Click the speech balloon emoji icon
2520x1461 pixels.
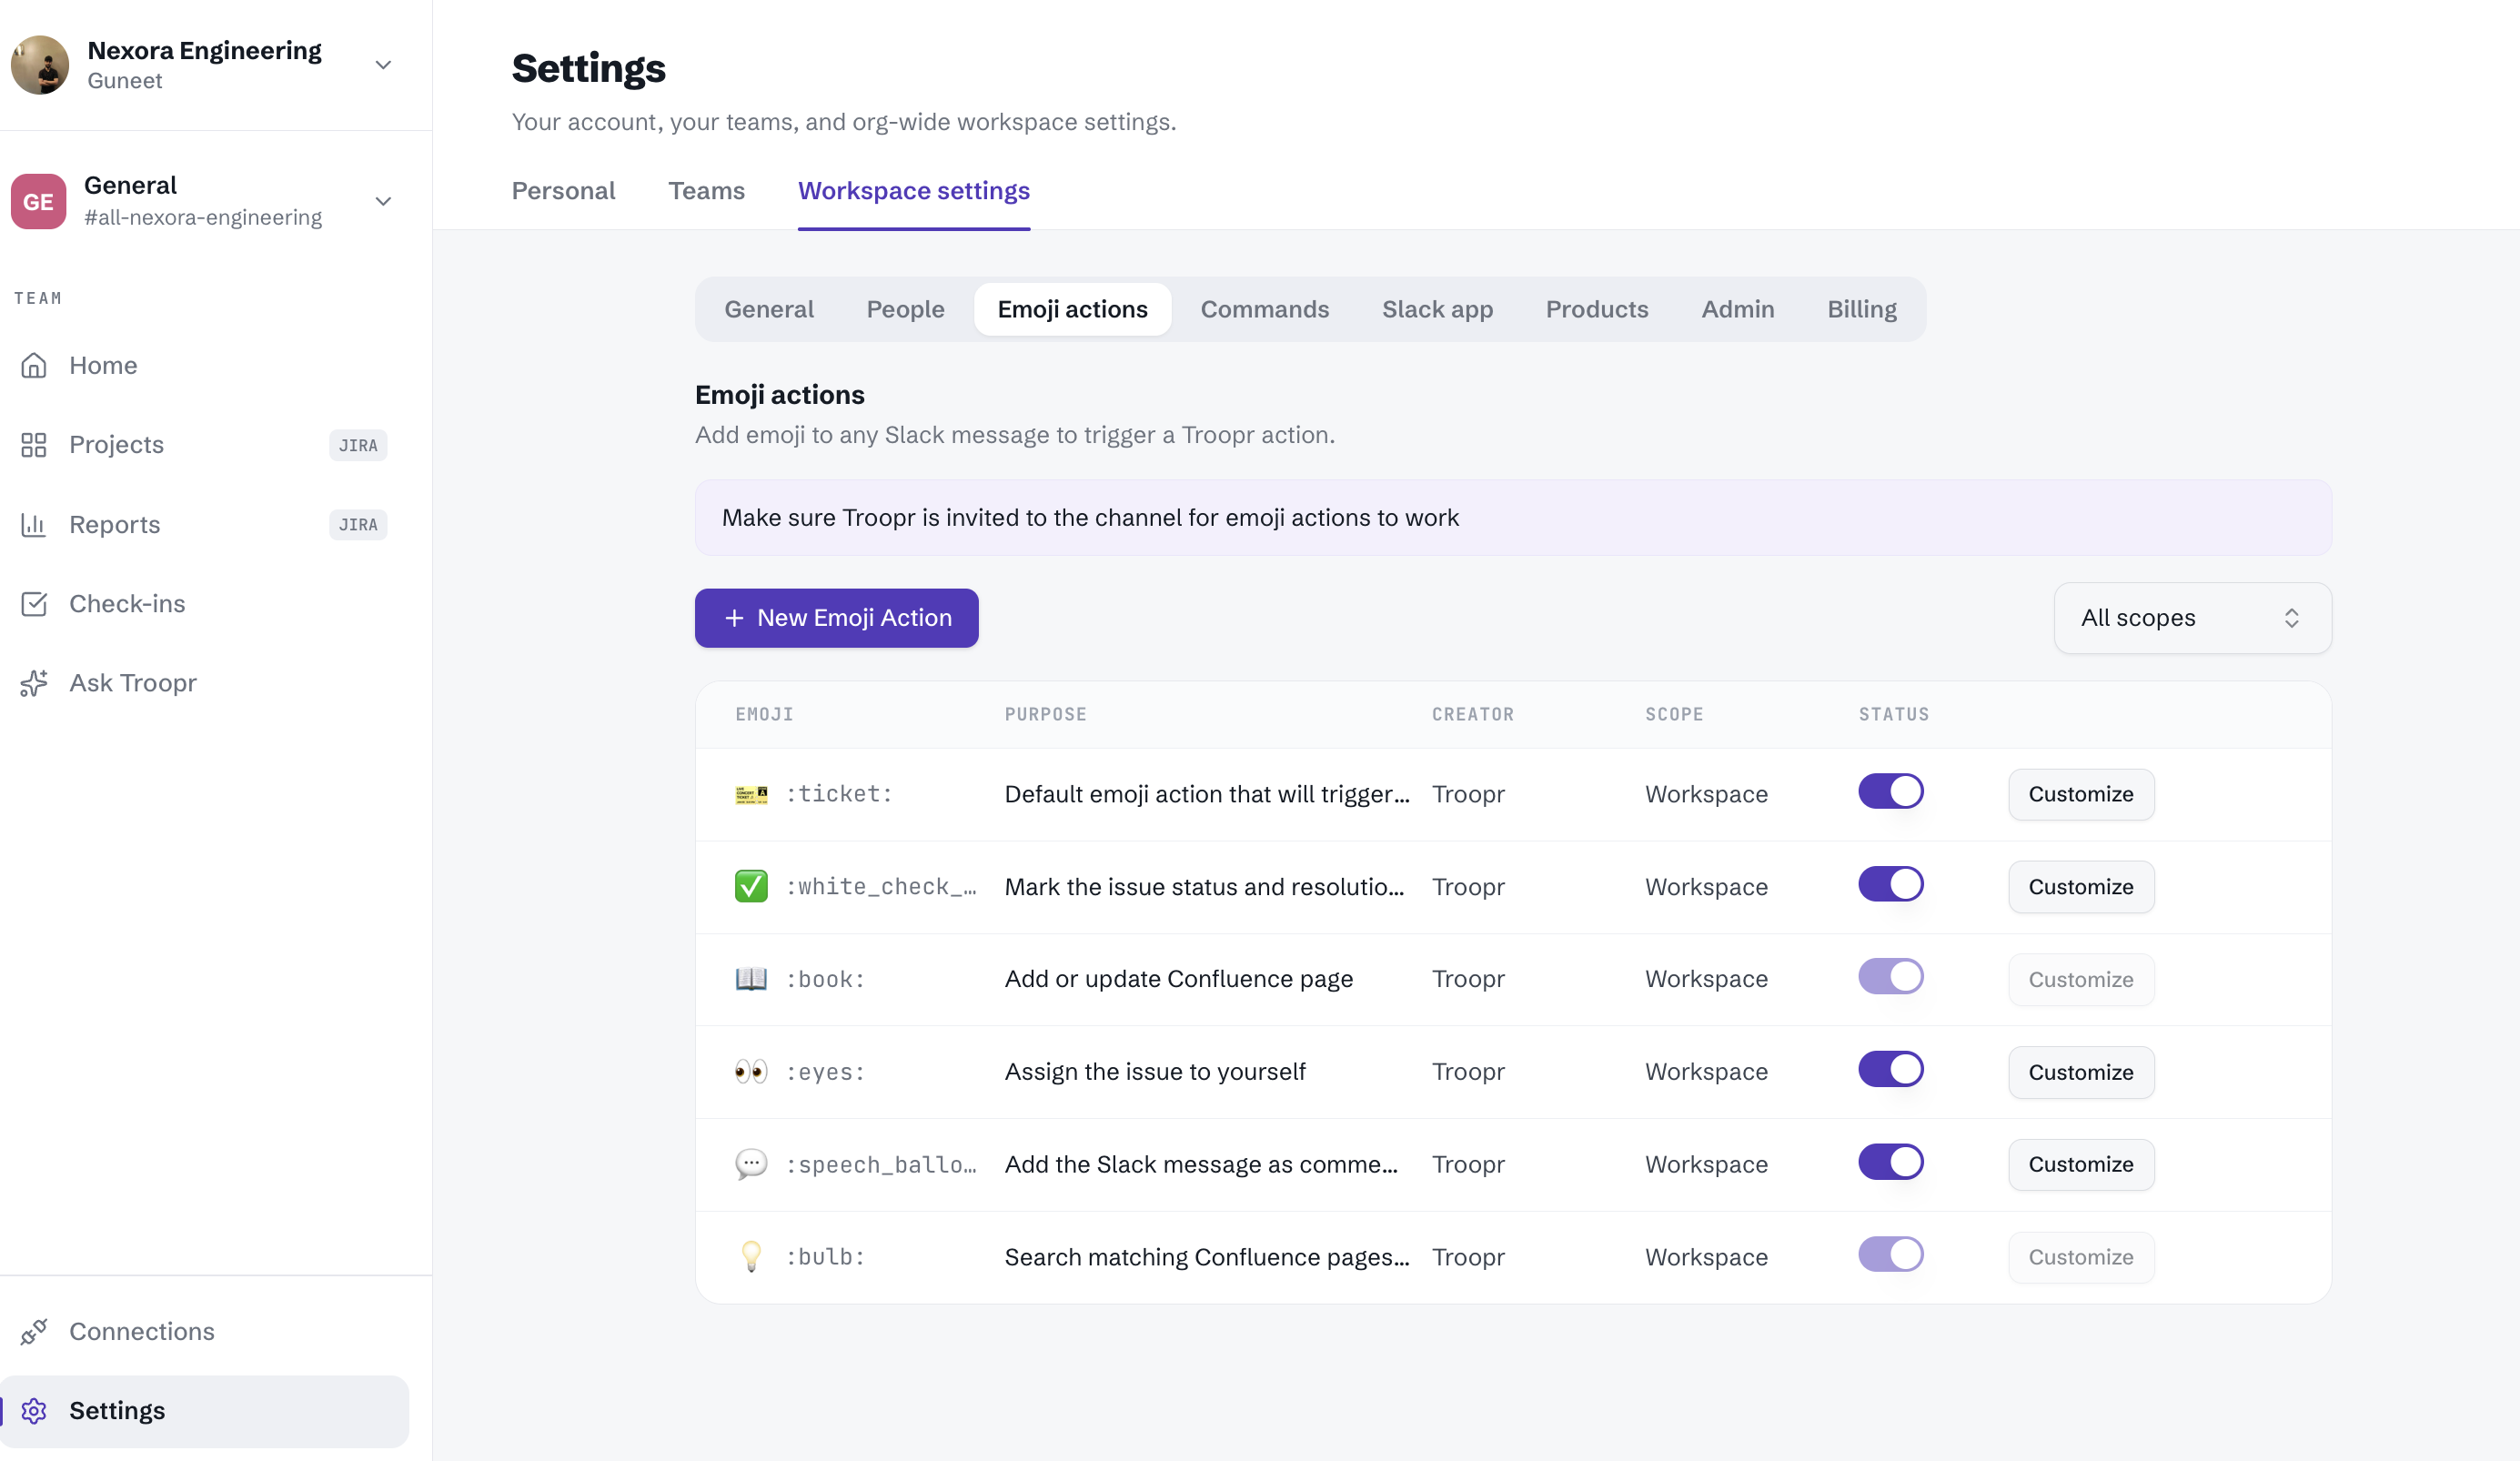point(751,1164)
